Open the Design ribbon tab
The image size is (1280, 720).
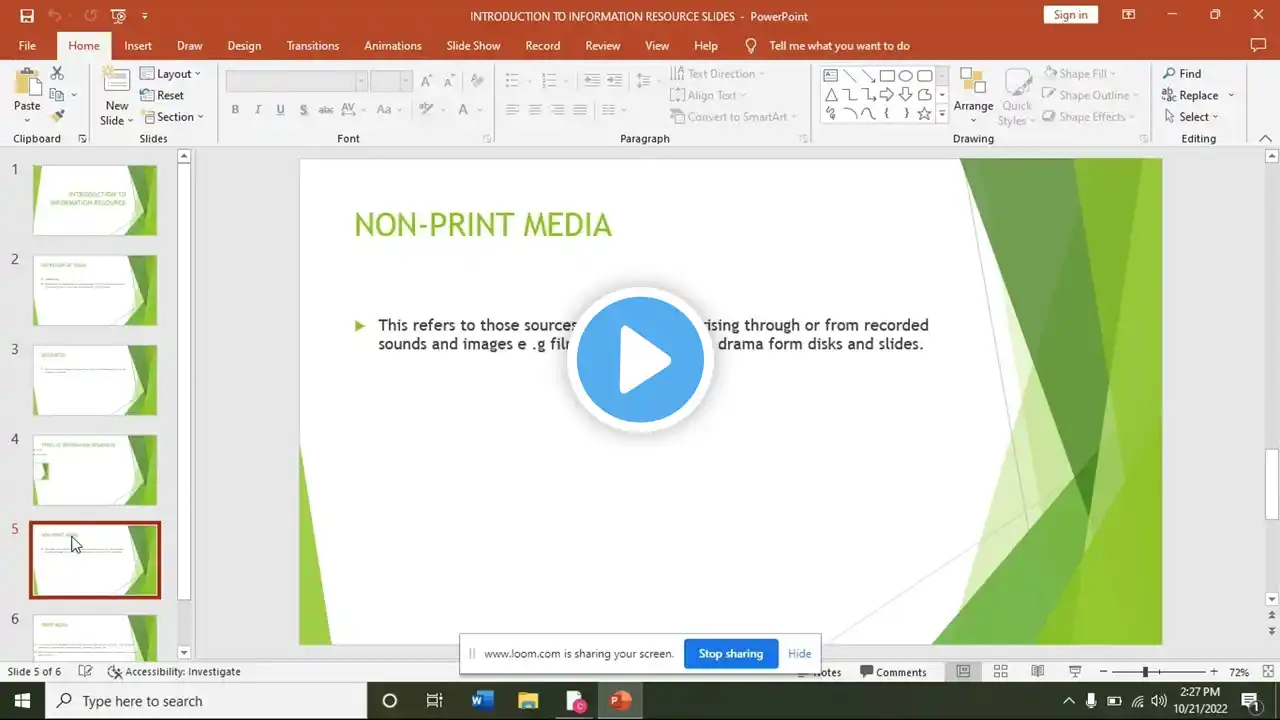point(244,46)
